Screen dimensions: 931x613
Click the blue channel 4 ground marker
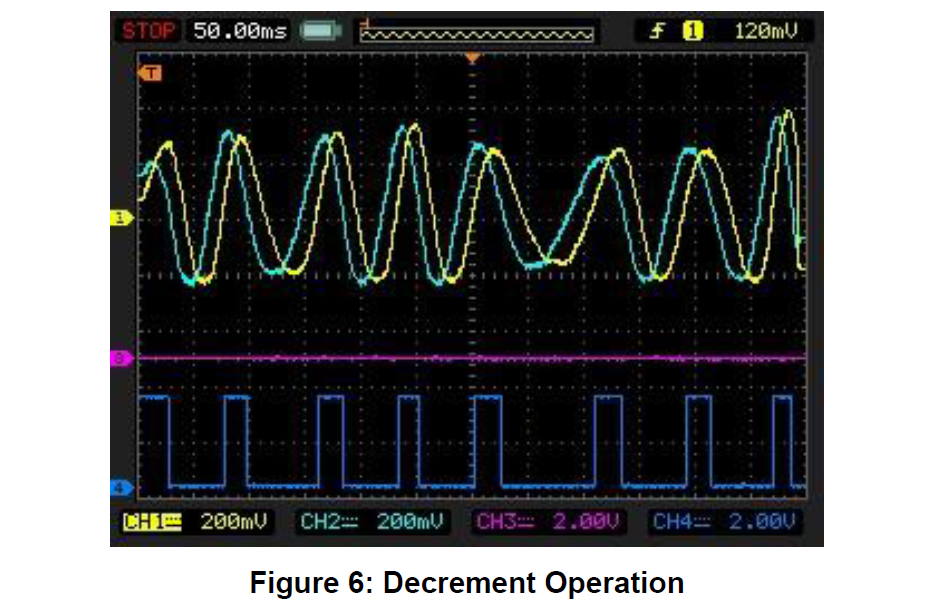121,487
